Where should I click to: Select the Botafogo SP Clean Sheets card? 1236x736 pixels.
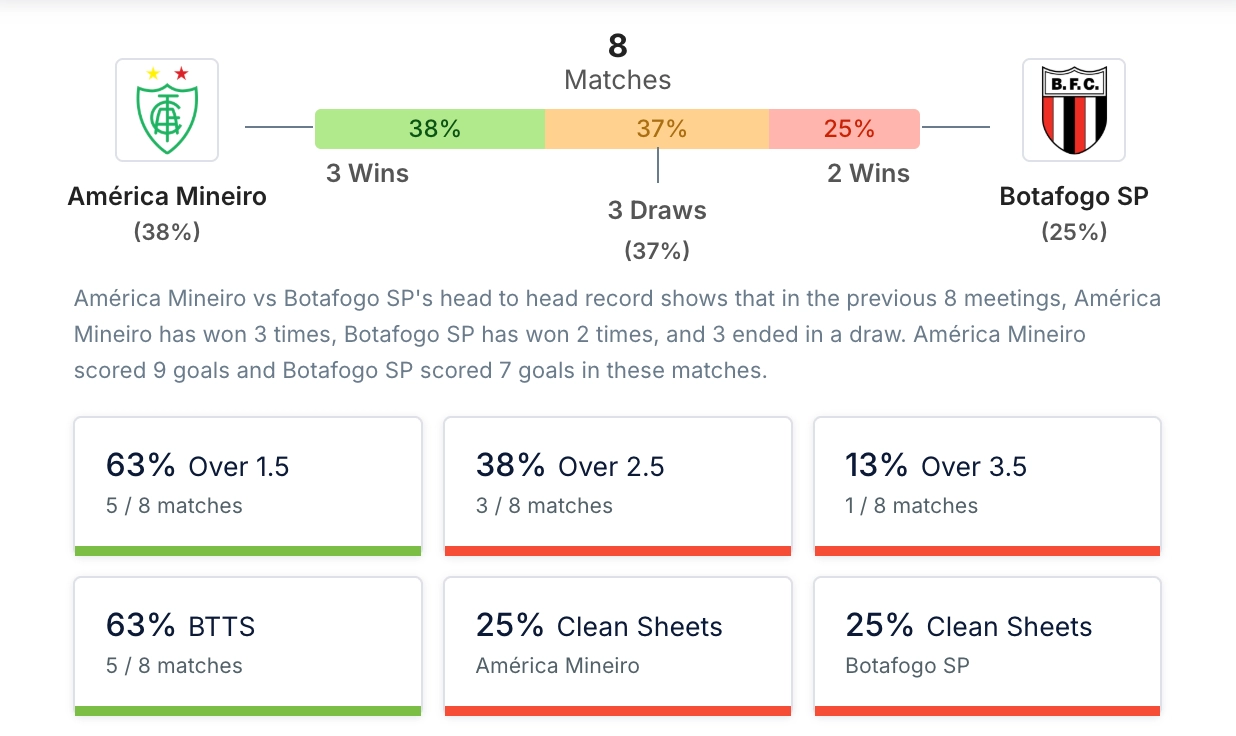(x=987, y=643)
